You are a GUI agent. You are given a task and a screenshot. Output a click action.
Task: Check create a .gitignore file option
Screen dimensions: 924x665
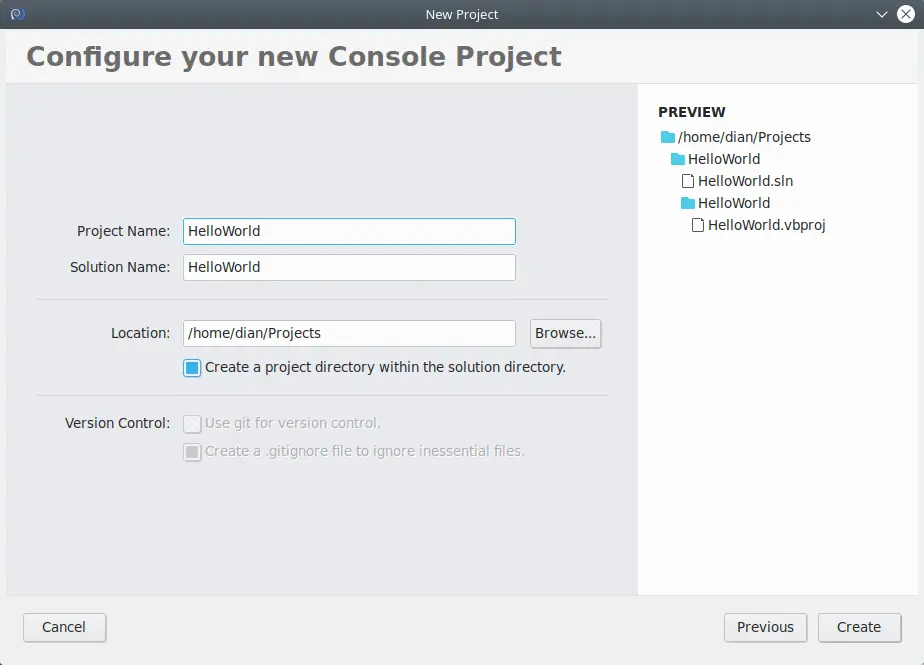pos(192,451)
